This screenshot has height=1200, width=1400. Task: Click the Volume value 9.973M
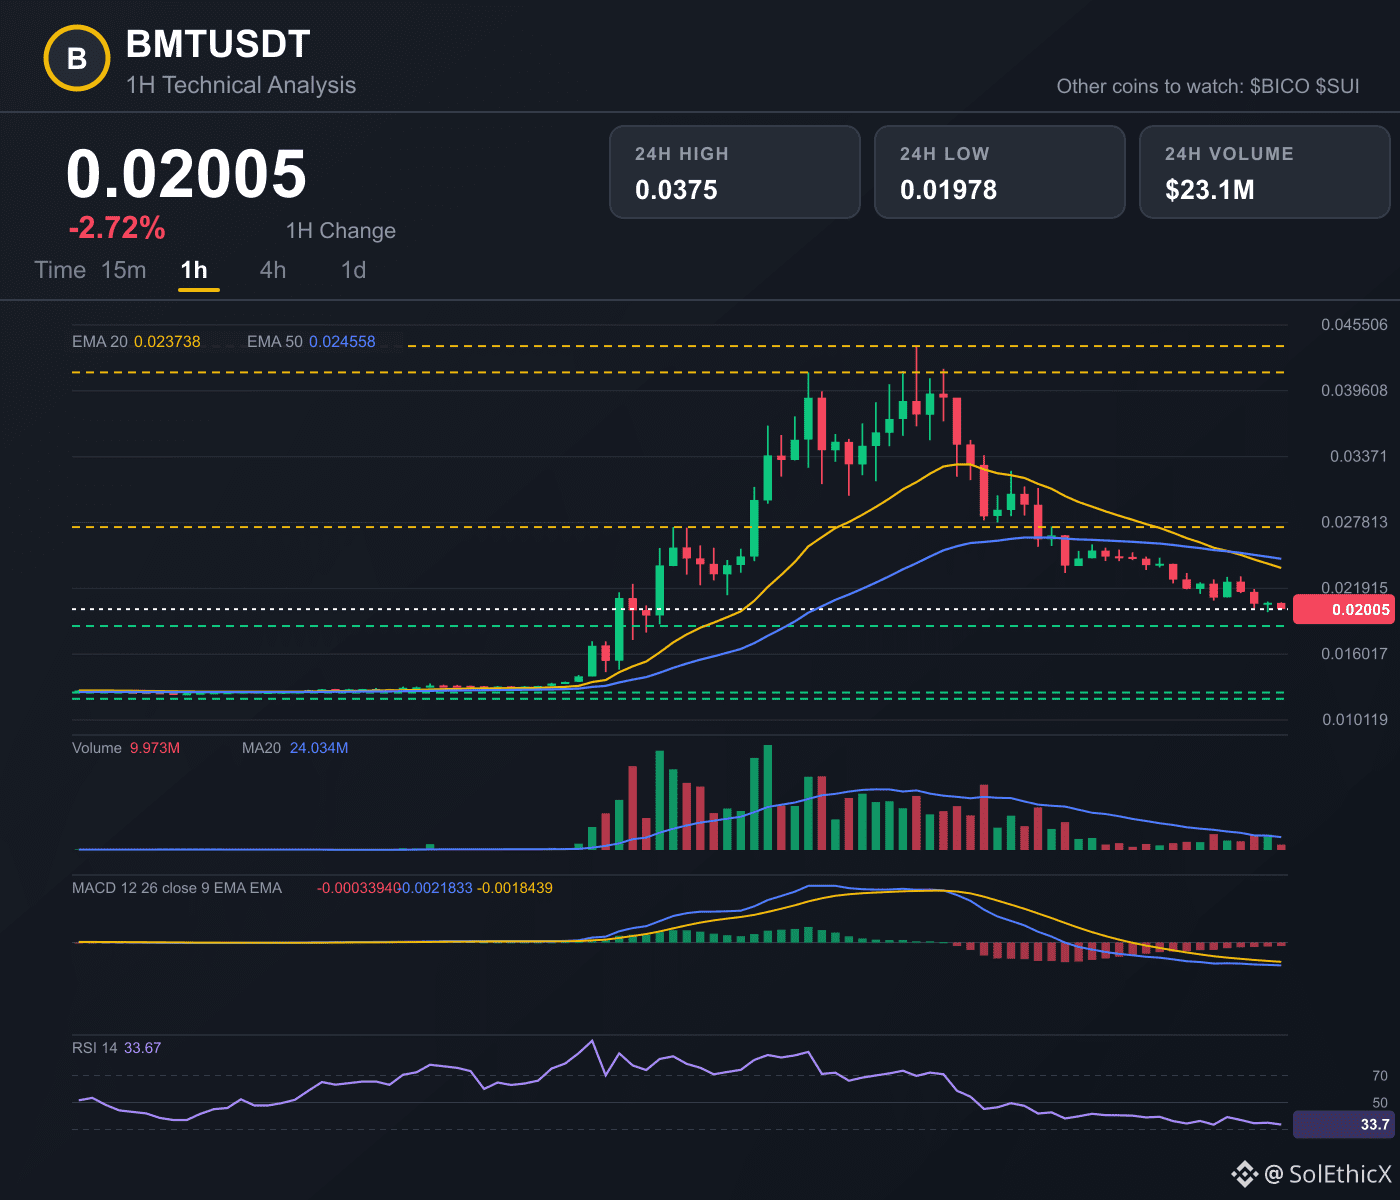(x=155, y=748)
